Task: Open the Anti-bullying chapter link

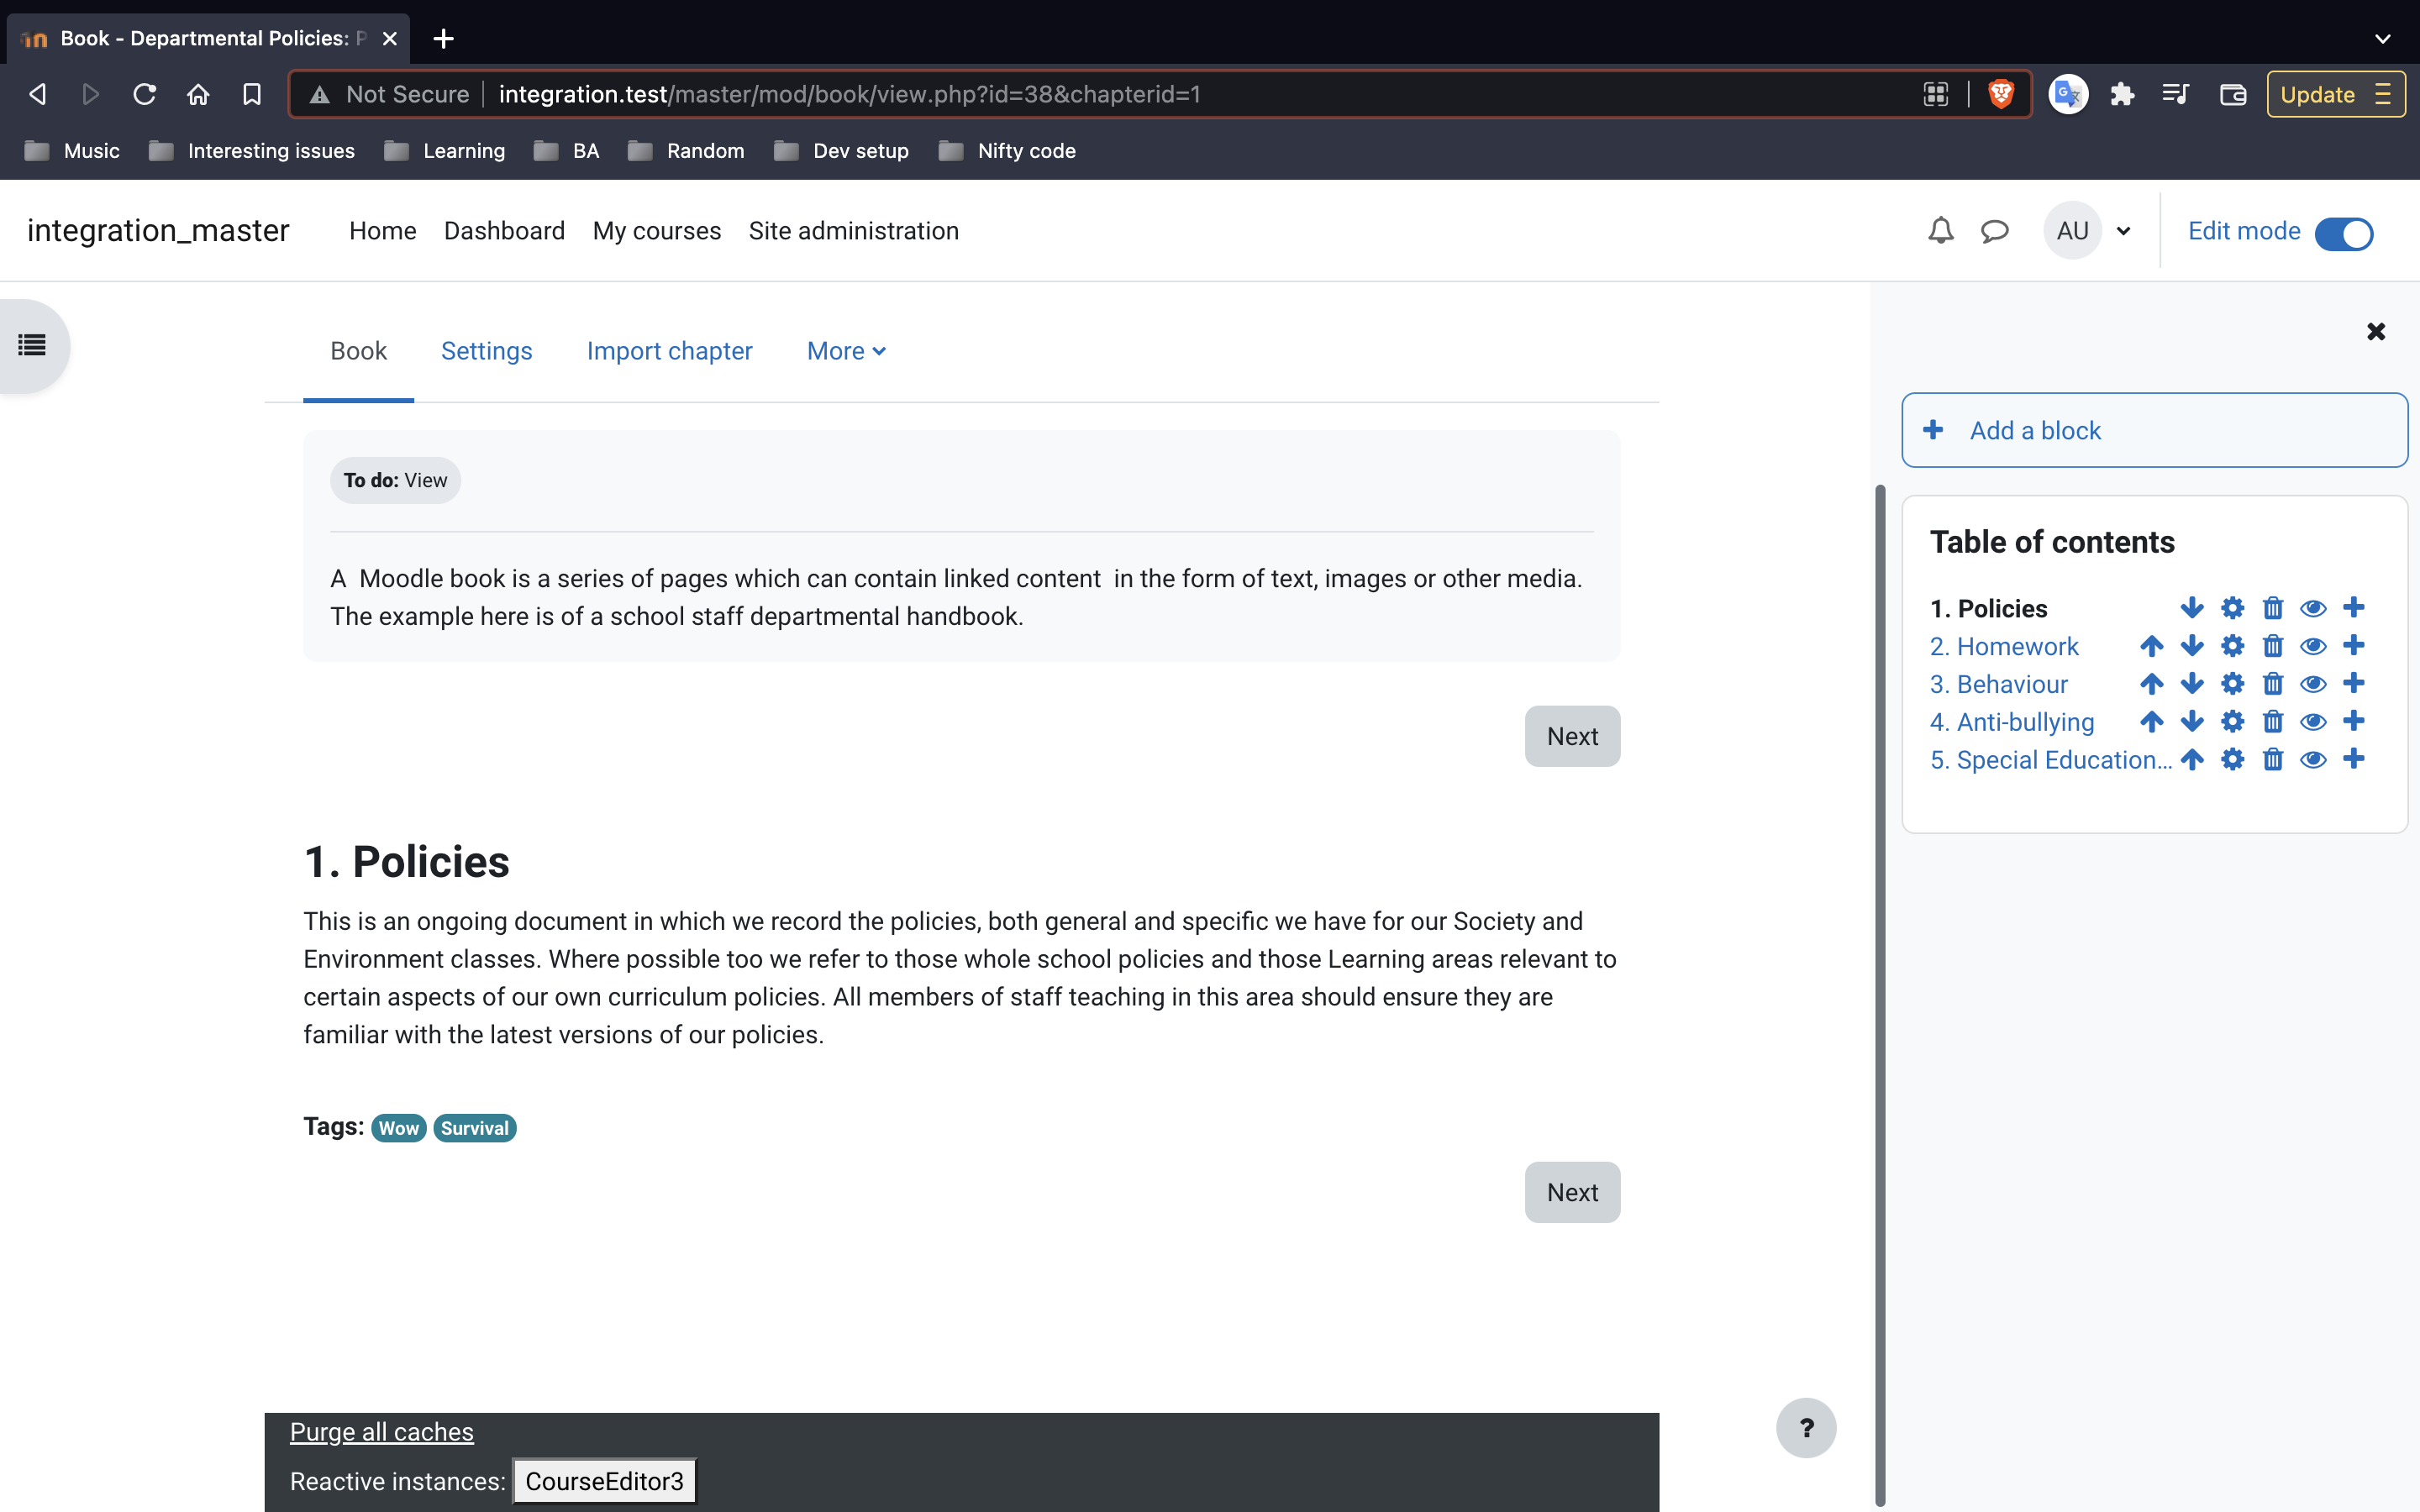Action: tap(2011, 722)
